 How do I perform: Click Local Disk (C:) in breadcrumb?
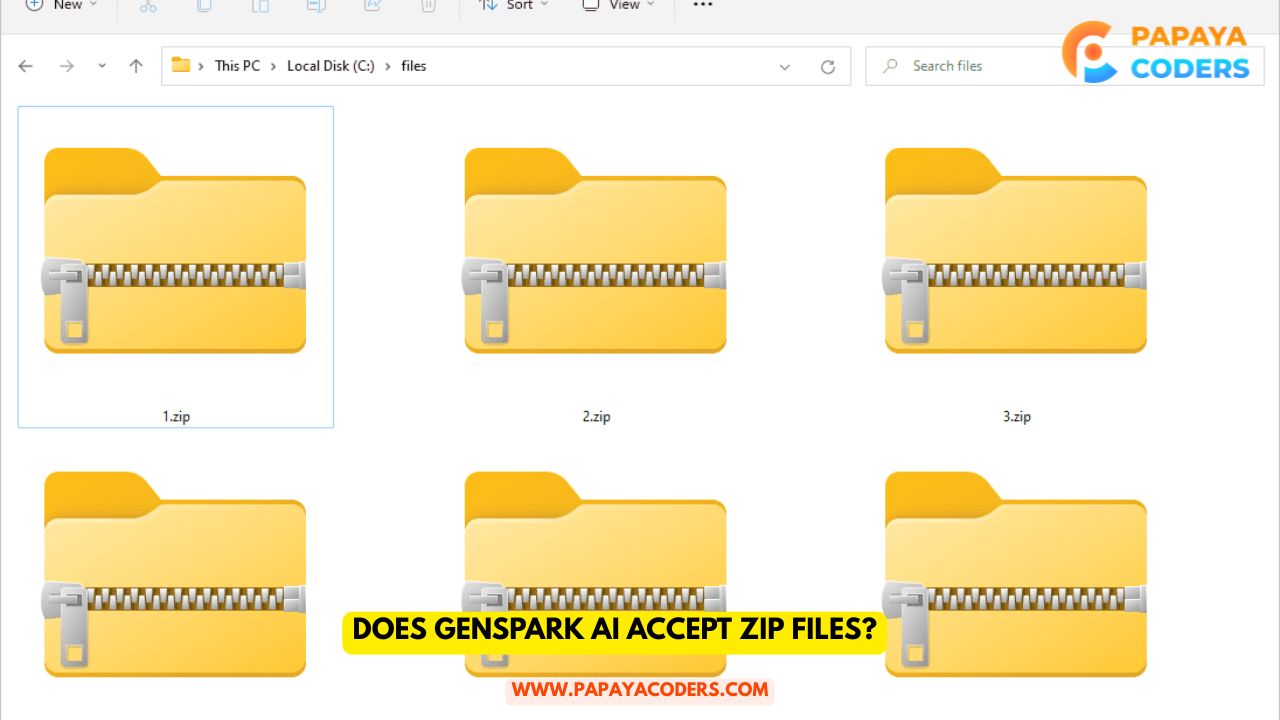pyautogui.click(x=330, y=66)
